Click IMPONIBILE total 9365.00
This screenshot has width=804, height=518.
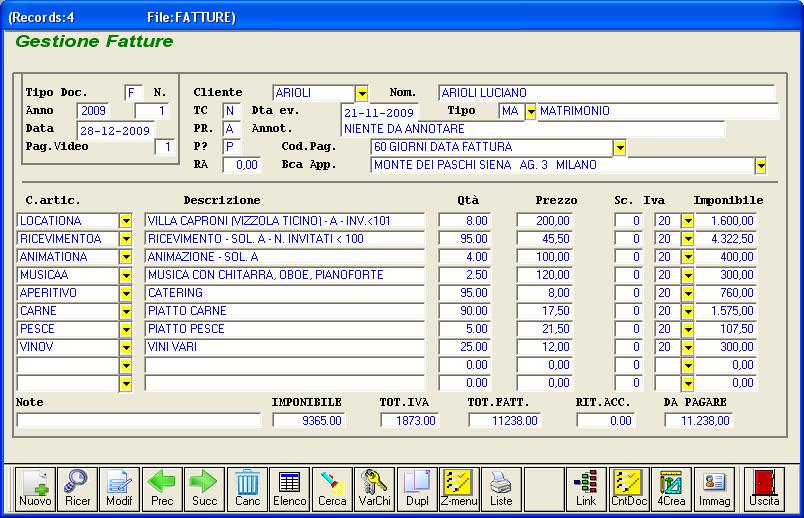point(309,421)
